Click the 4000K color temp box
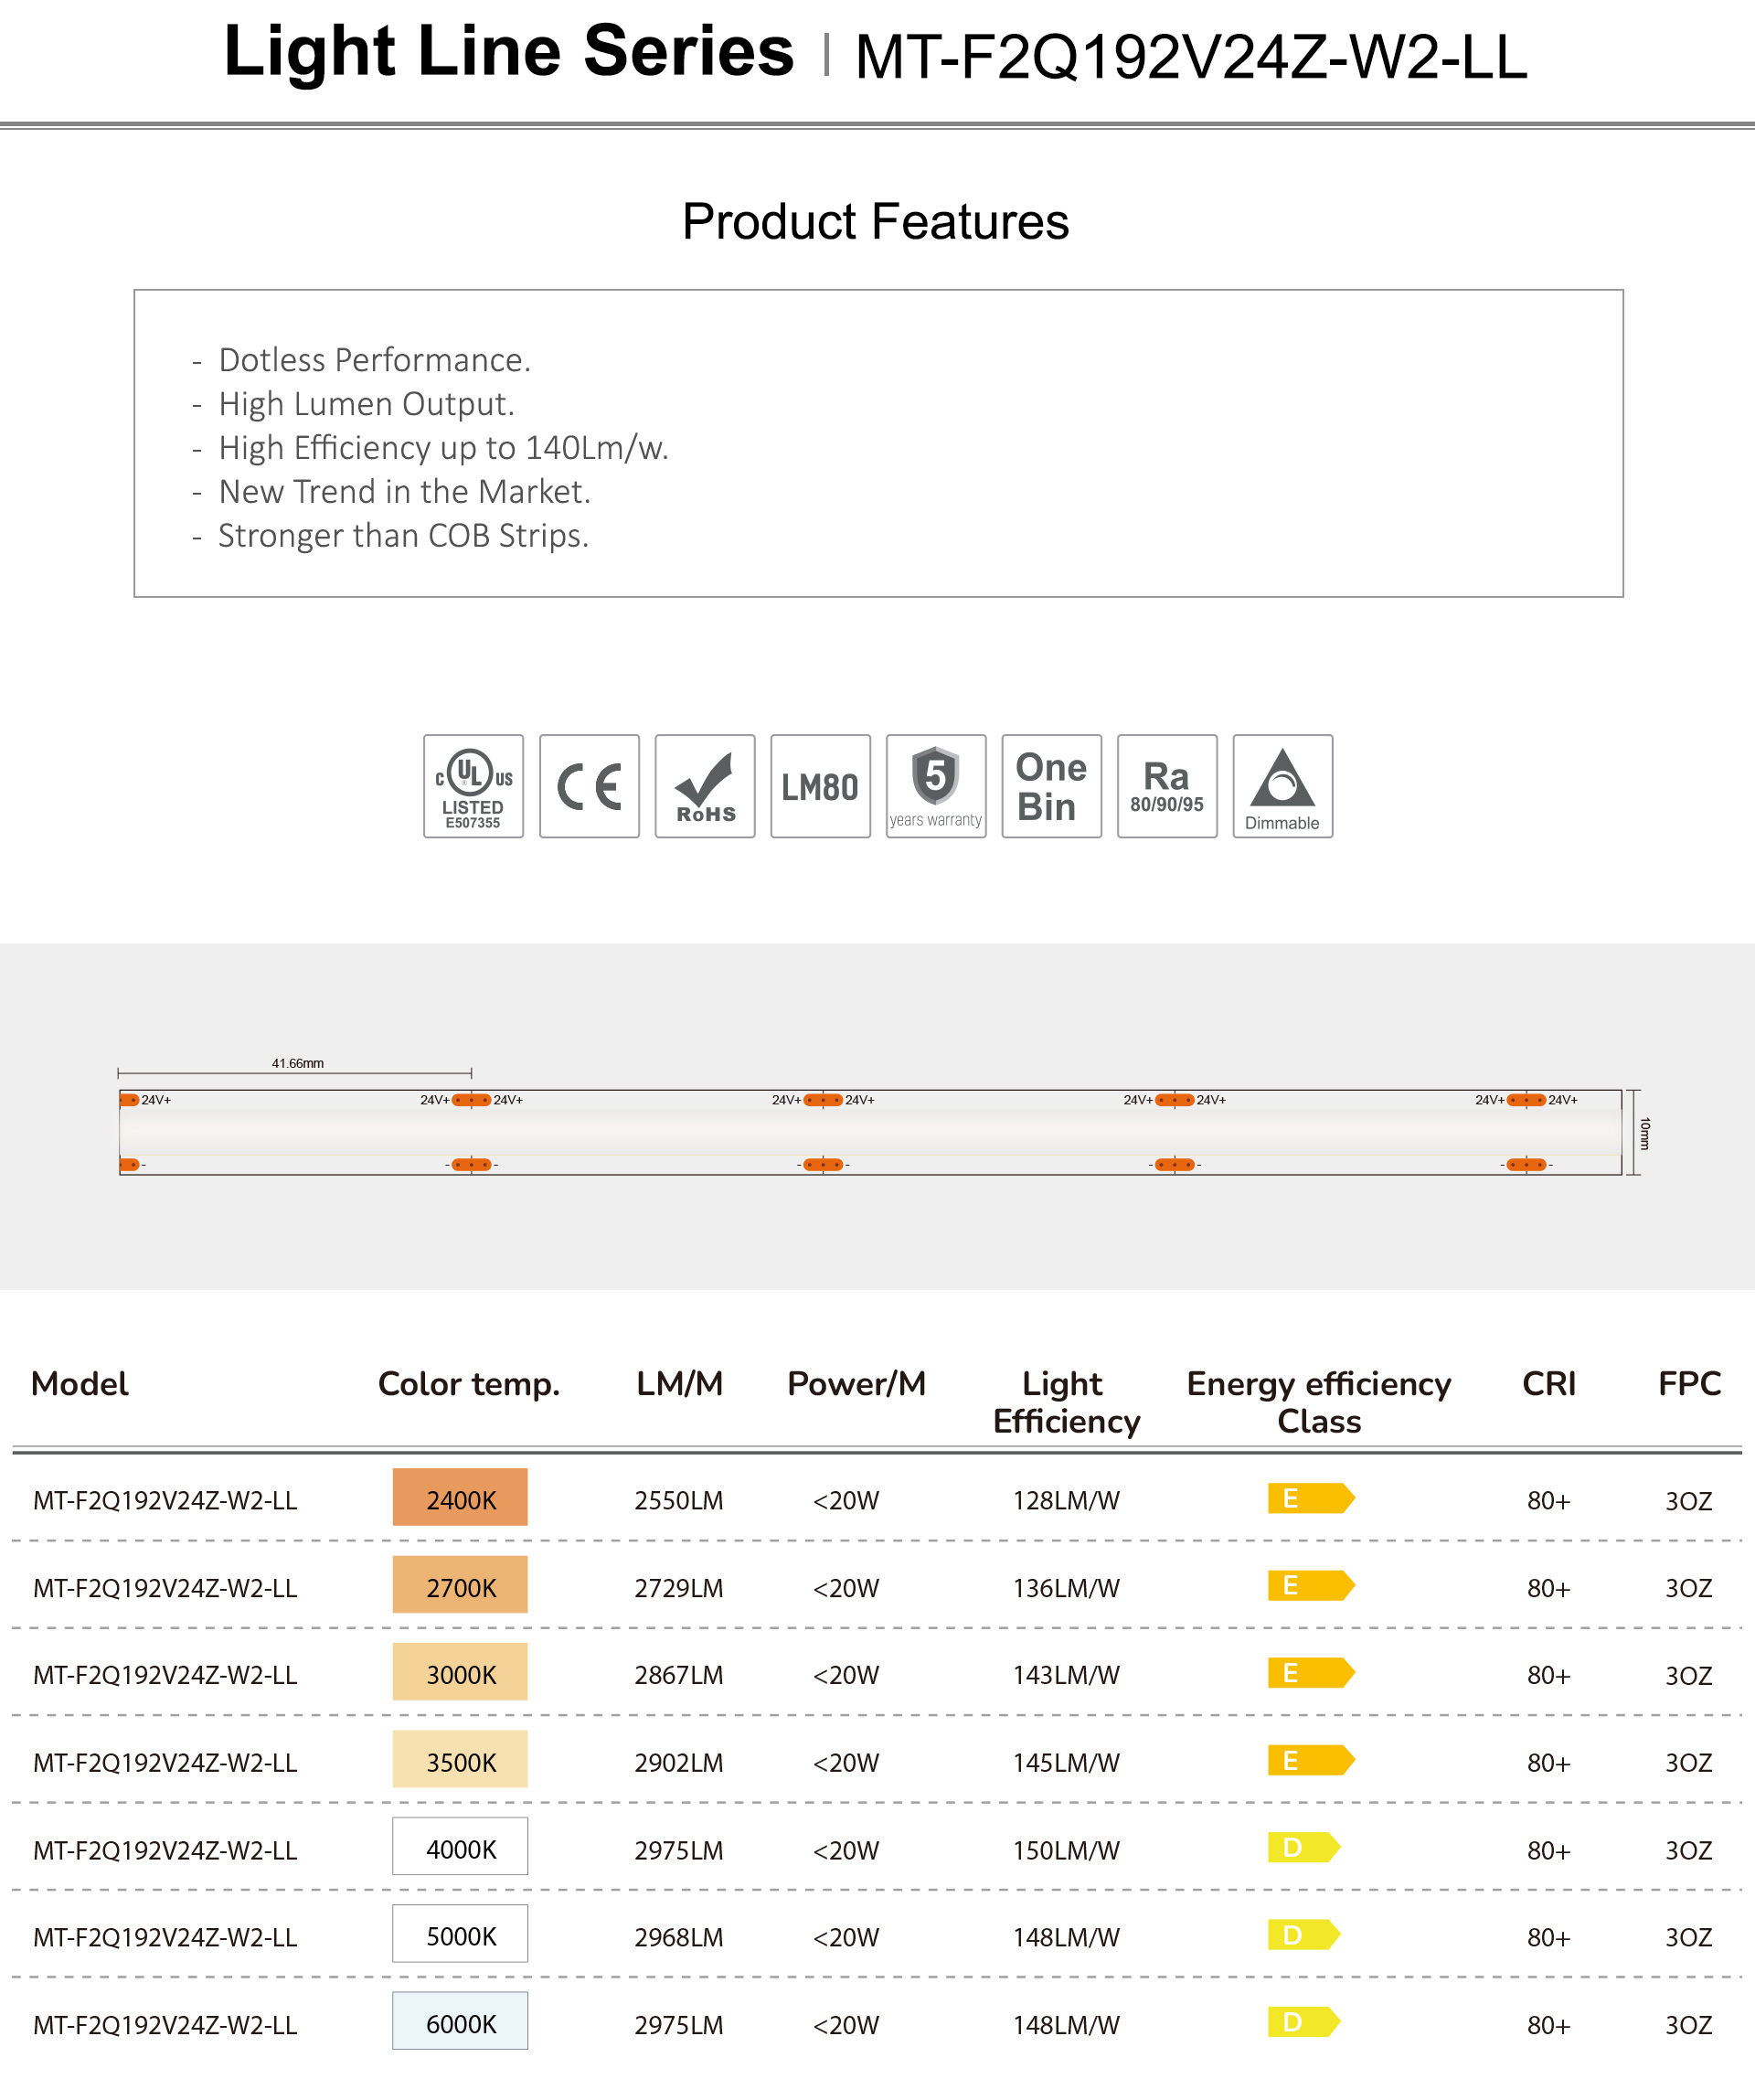Image resolution: width=1755 pixels, height=2100 pixels. (x=460, y=1847)
